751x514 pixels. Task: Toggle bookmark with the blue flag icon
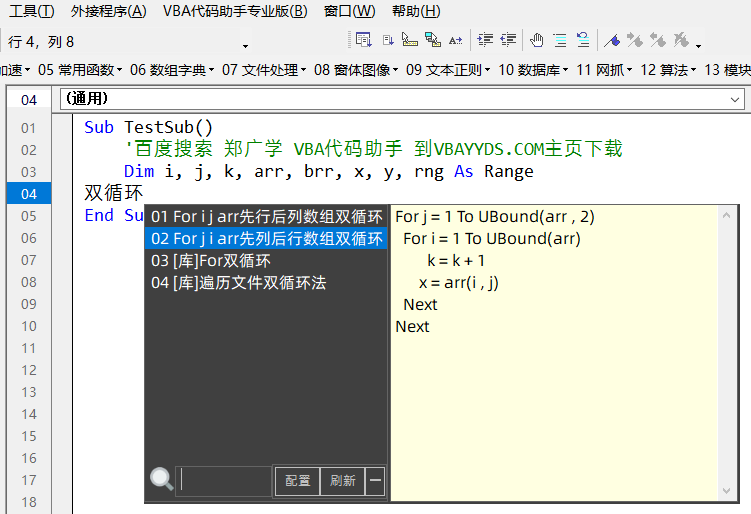pos(612,40)
